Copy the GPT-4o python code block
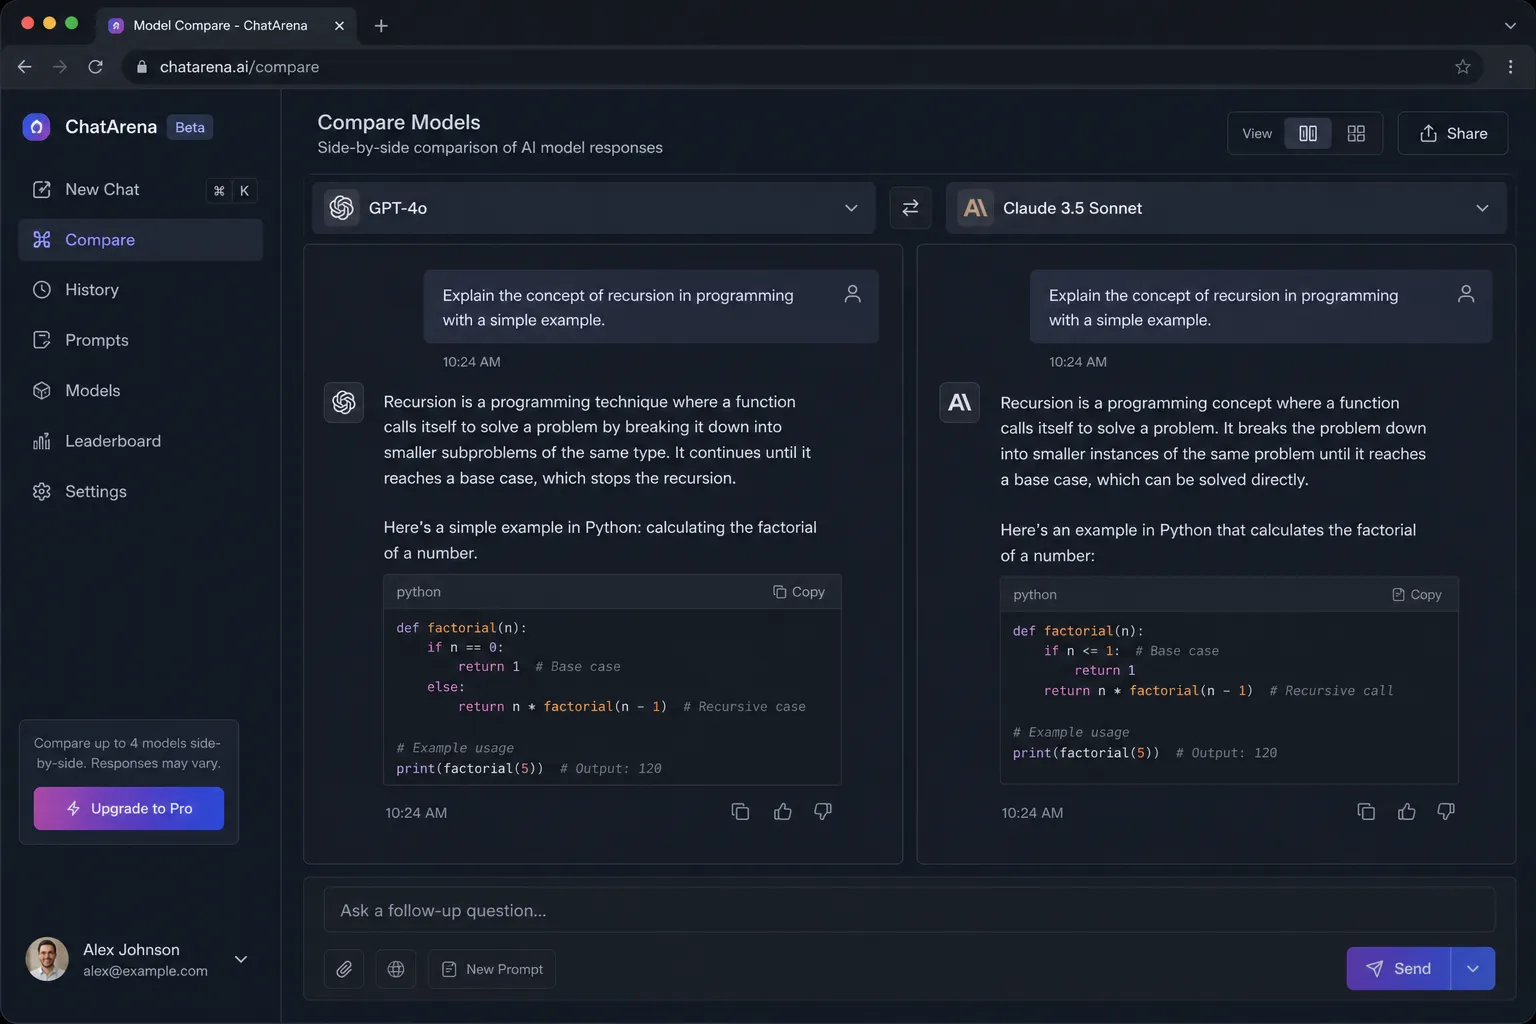The width and height of the screenshot is (1536, 1024). 799,592
